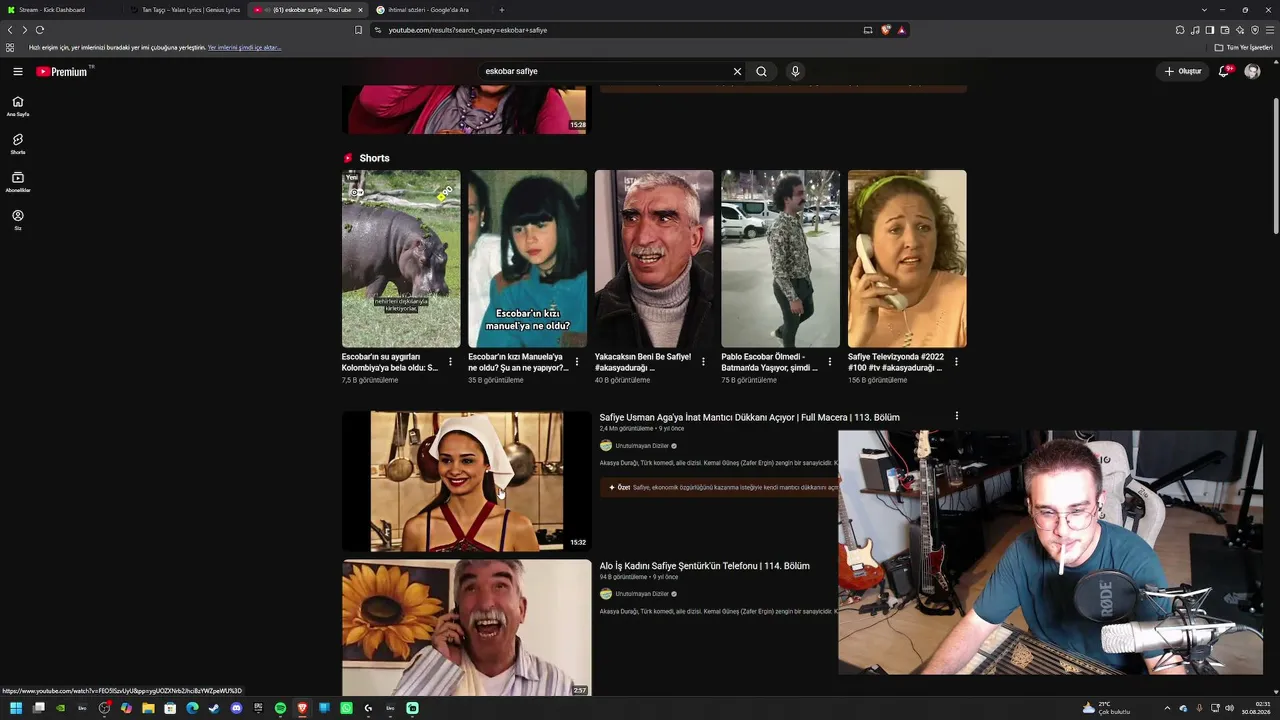Viewport: 1280px width, 720px height.
Task: Toggle the browser sidebar panel
Action: tap(1210, 30)
